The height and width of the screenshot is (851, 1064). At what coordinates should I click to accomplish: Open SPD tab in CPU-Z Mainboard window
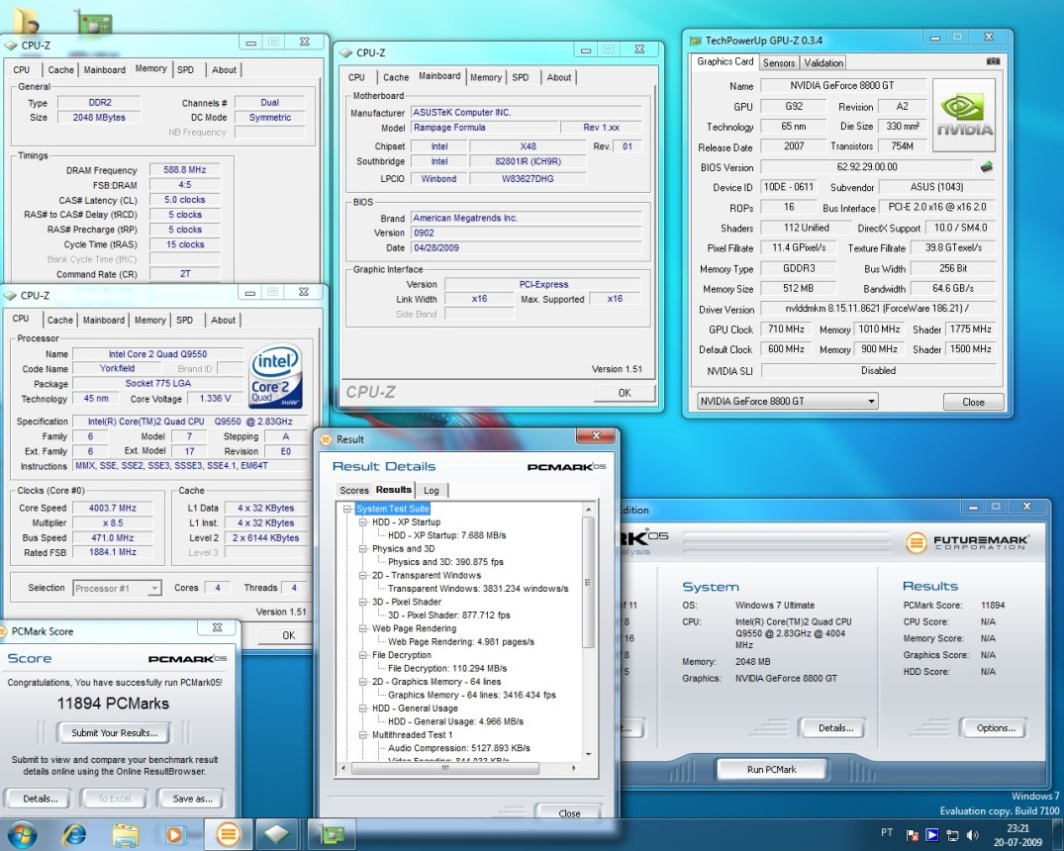(x=520, y=77)
